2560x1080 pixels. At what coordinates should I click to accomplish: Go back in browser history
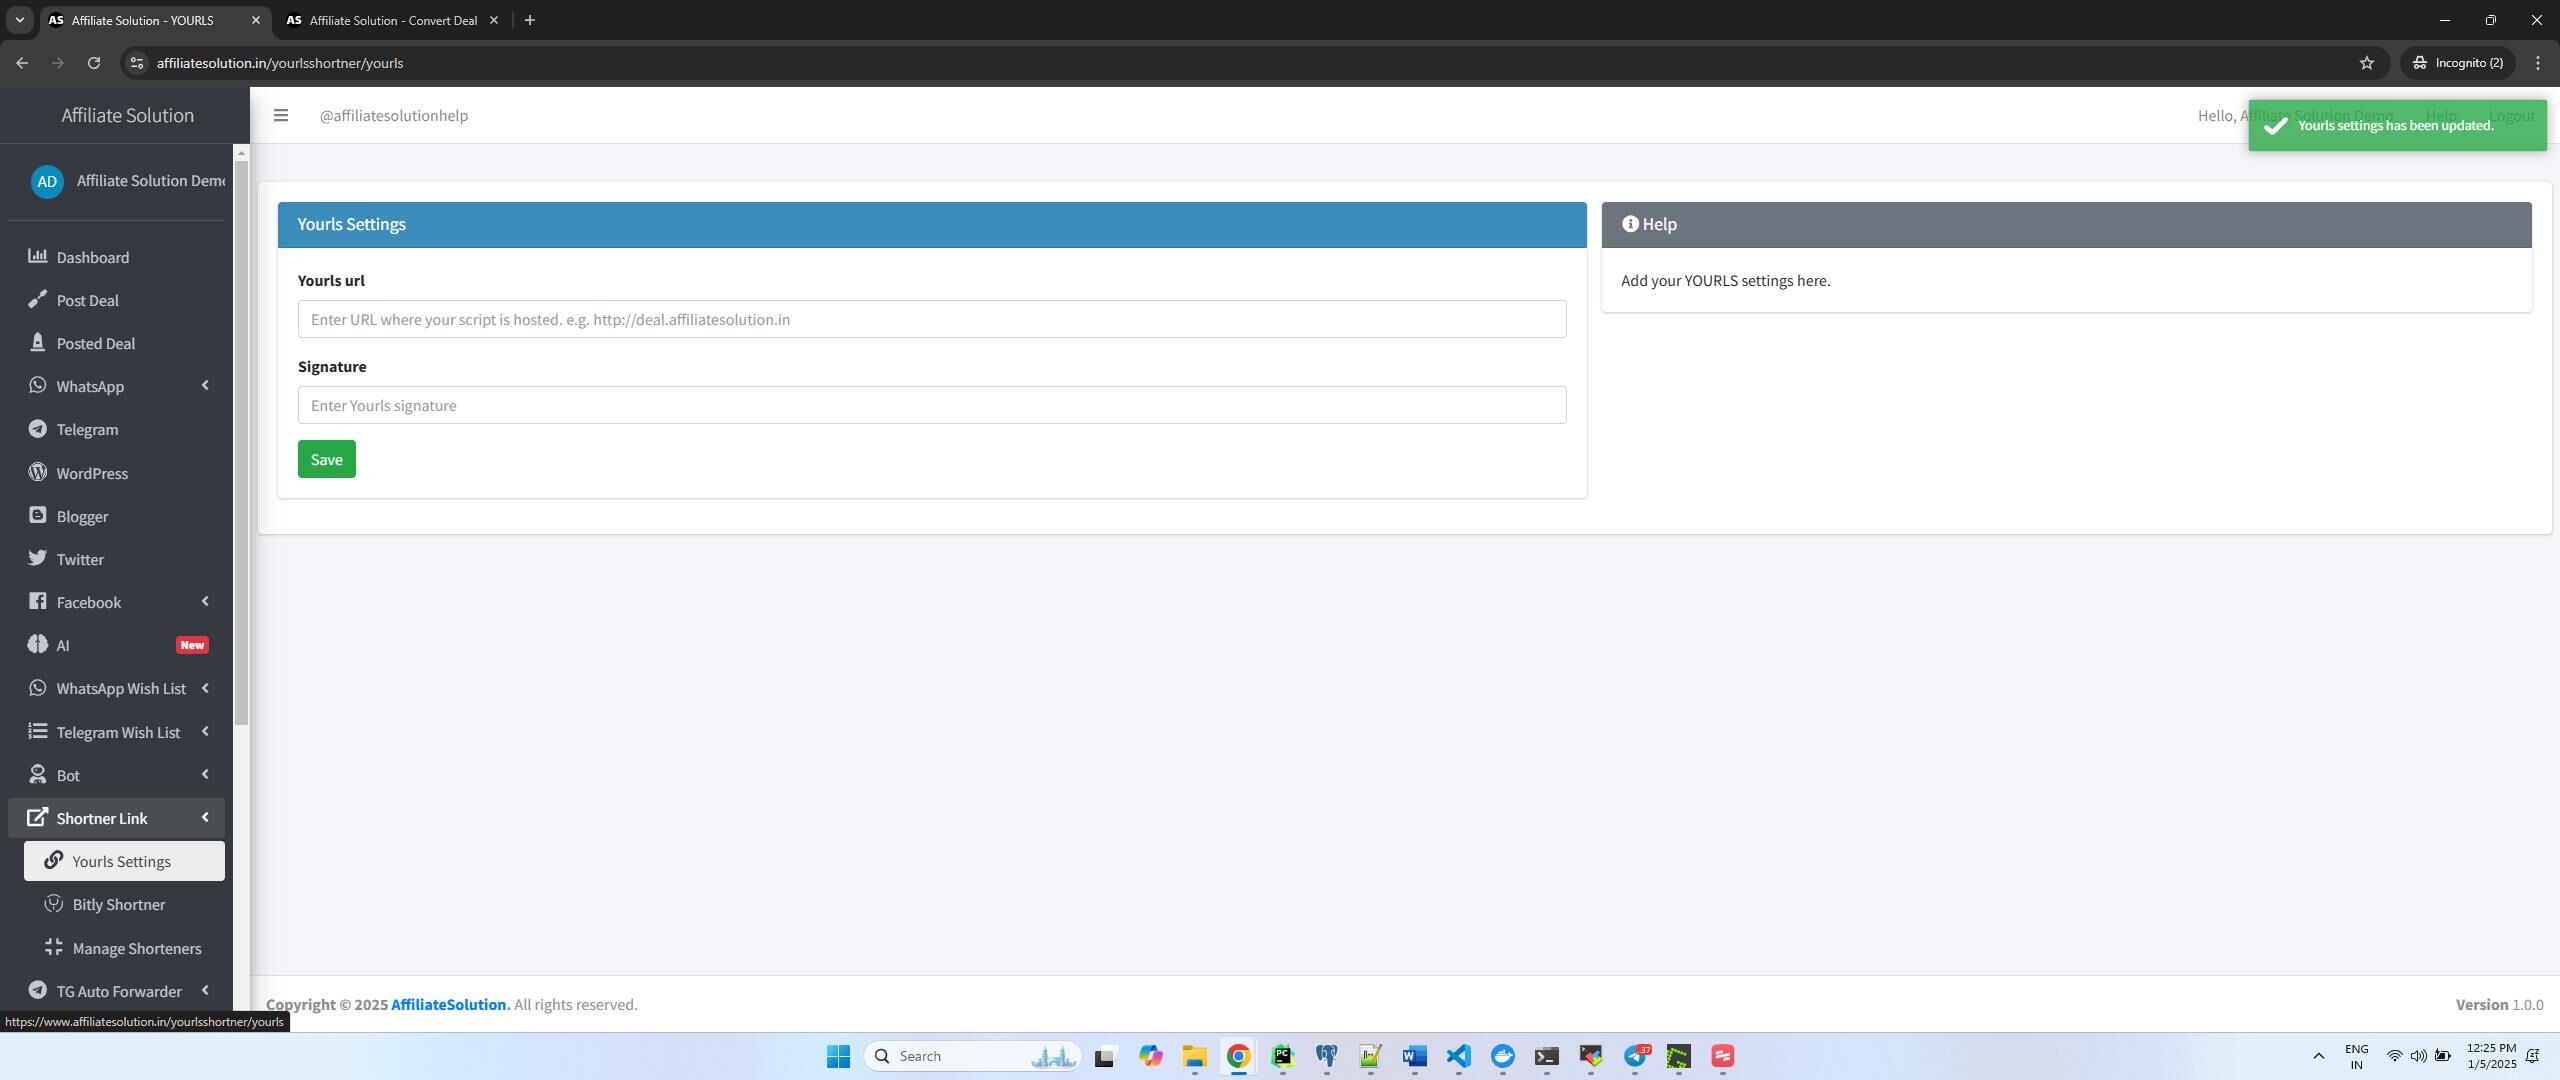pyautogui.click(x=22, y=63)
